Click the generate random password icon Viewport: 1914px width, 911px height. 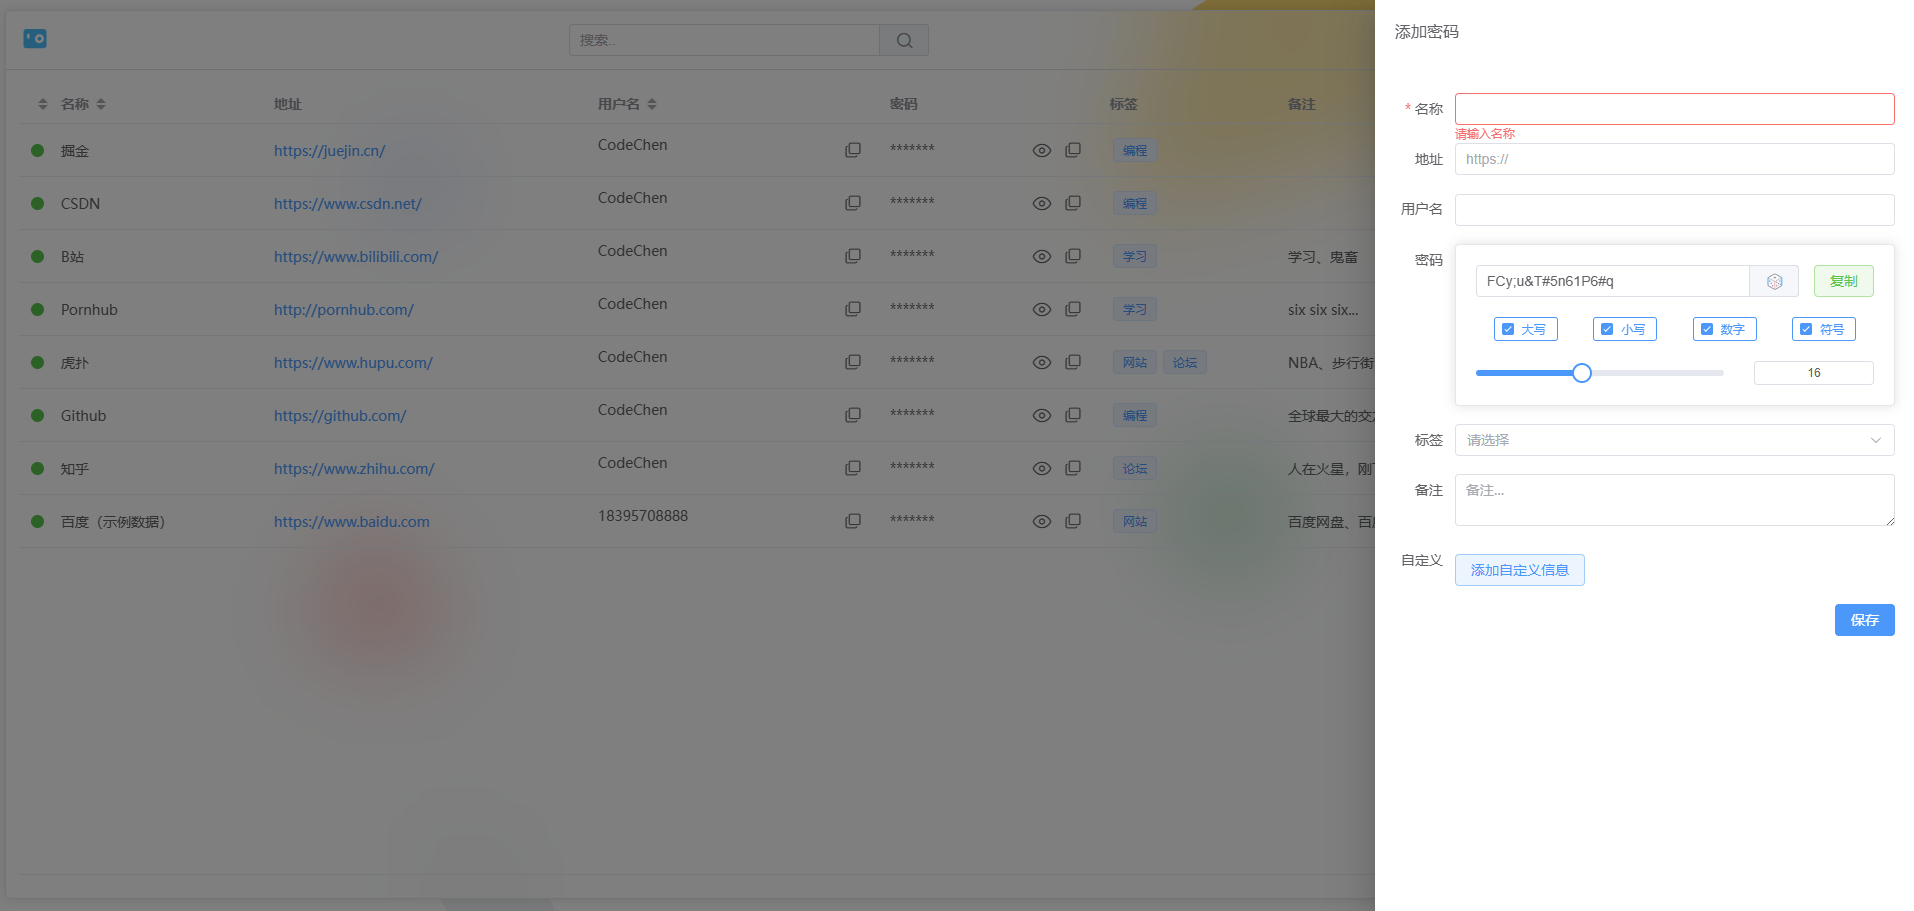point(1774,281)
